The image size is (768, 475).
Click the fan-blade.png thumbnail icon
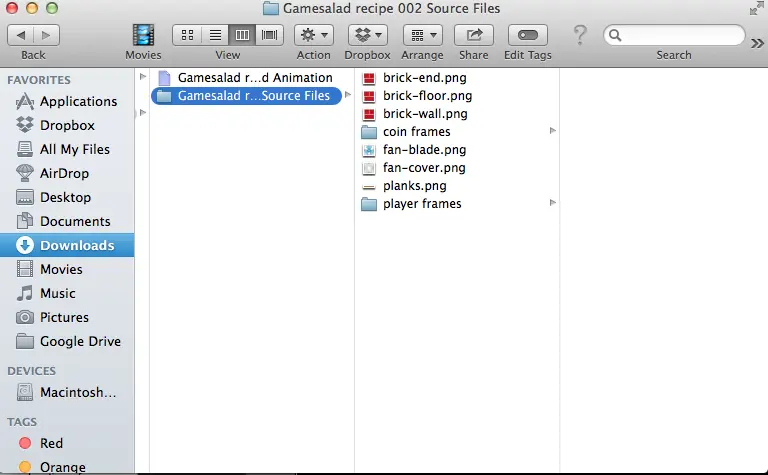[369, 150]
